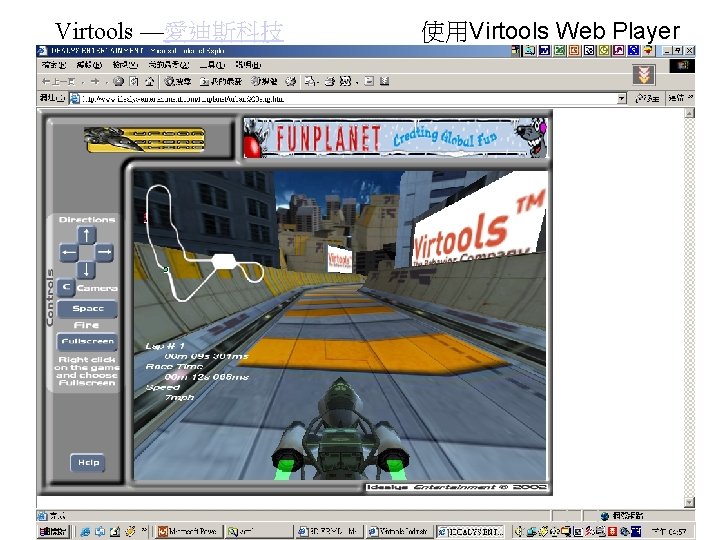Open the 愛迪斯科技 hyperlink in slide title

pos(223,31)
